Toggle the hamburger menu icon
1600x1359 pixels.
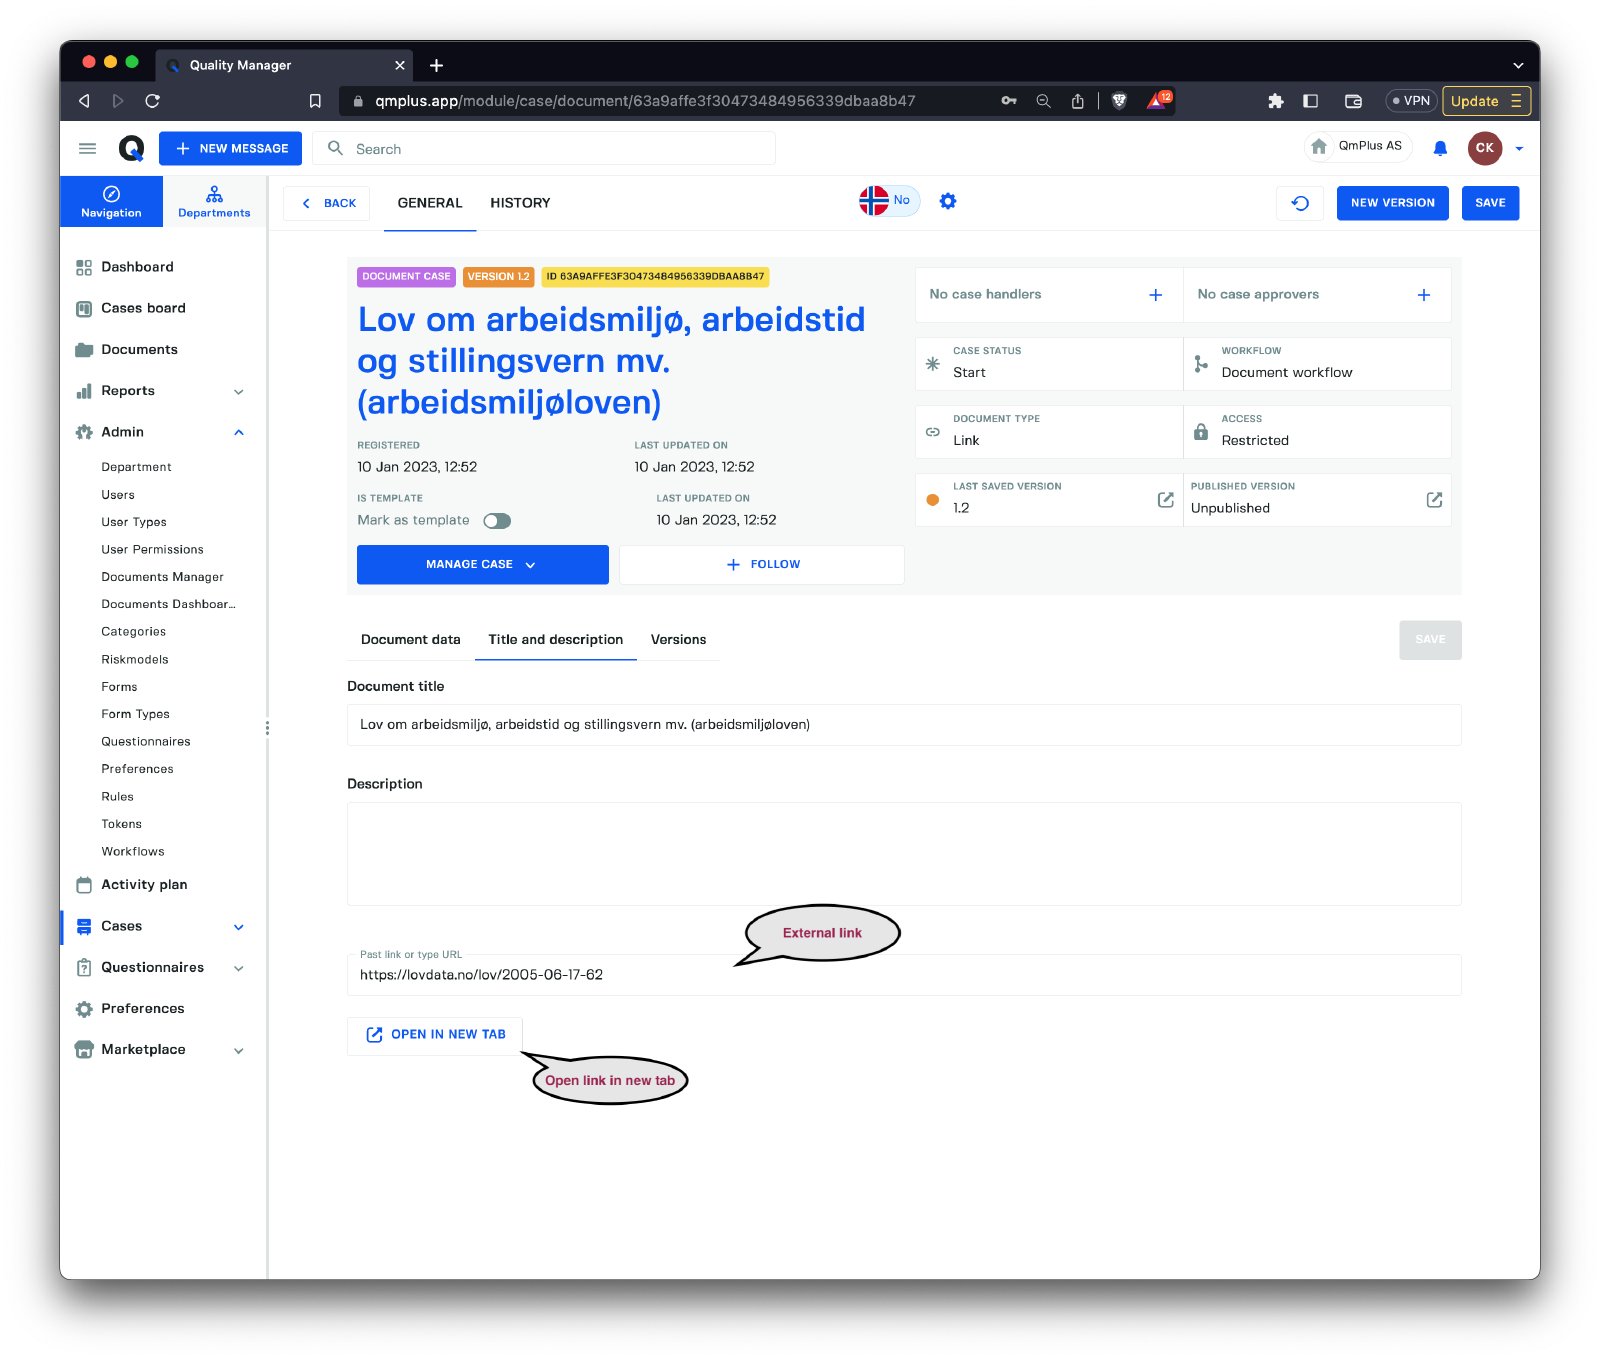coord(88,149)
